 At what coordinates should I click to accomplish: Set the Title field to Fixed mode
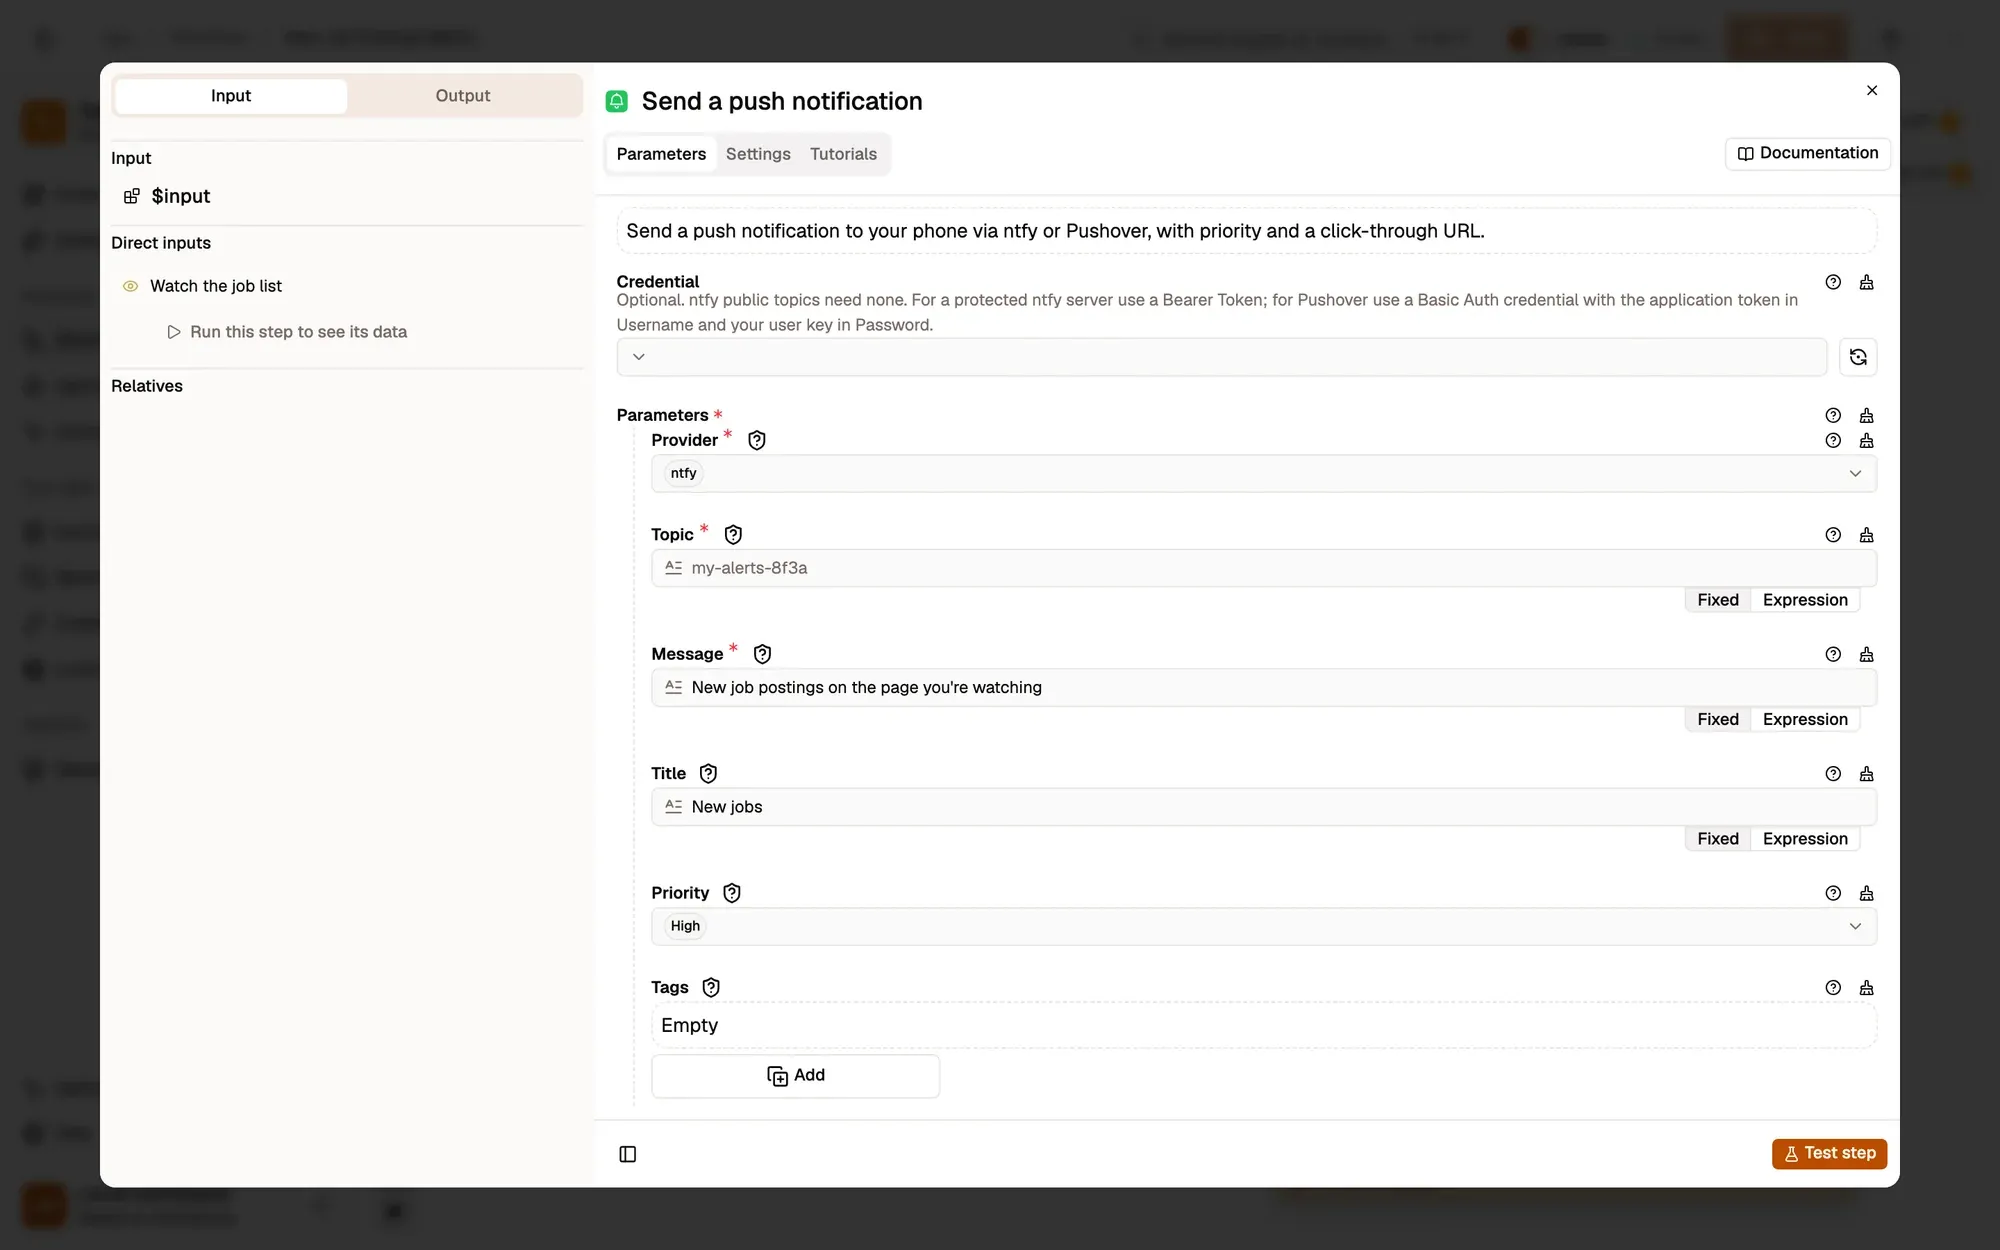[x=1718, y=839]
